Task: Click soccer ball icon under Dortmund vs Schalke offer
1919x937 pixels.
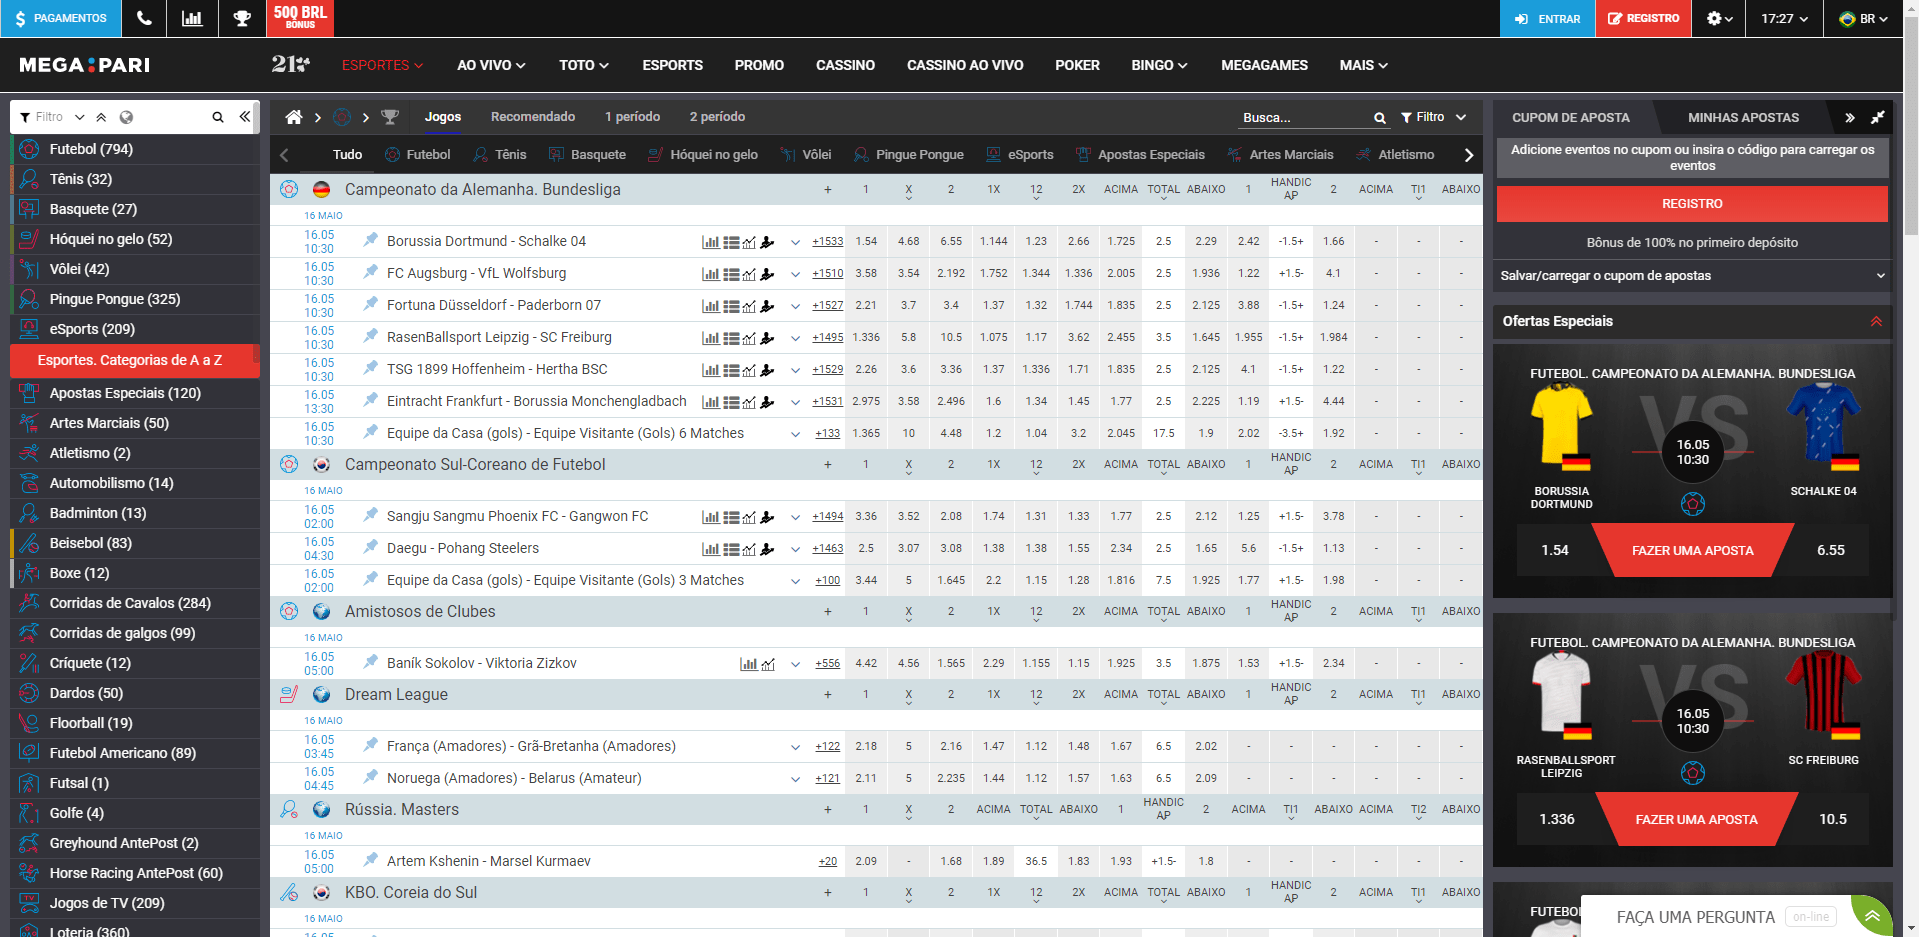Action: coord(1693,504)
